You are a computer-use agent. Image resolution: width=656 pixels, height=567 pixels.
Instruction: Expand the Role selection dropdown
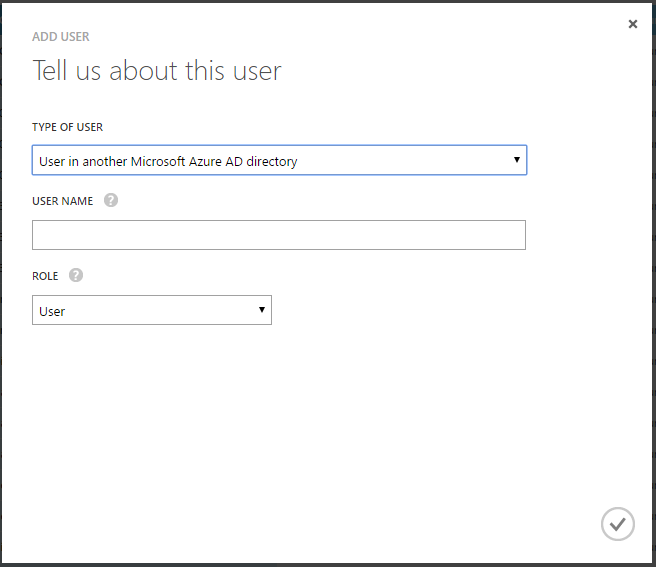pos(151,310)
